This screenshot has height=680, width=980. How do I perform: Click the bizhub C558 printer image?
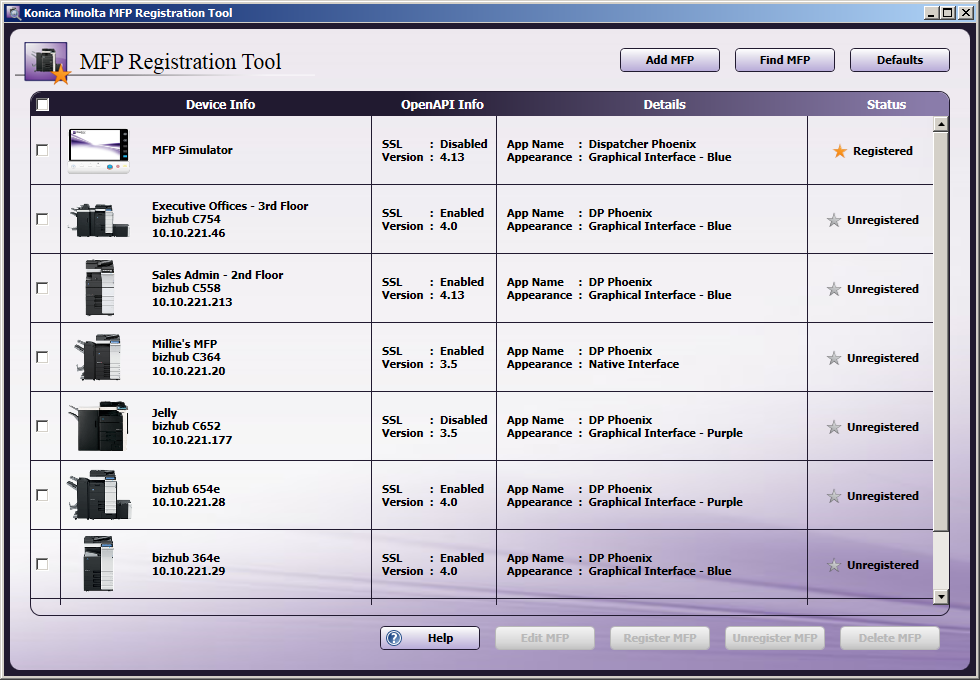[100, 288]
